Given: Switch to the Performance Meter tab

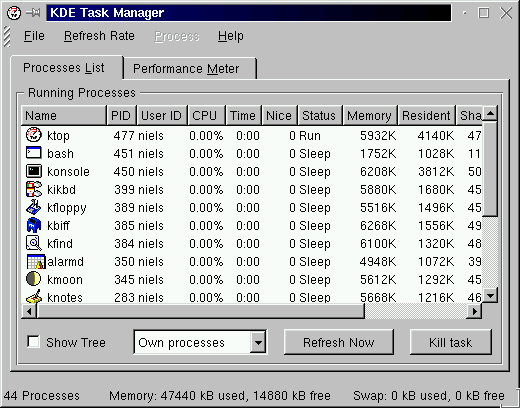Looking at the screenshot, I should coord(190,68).
